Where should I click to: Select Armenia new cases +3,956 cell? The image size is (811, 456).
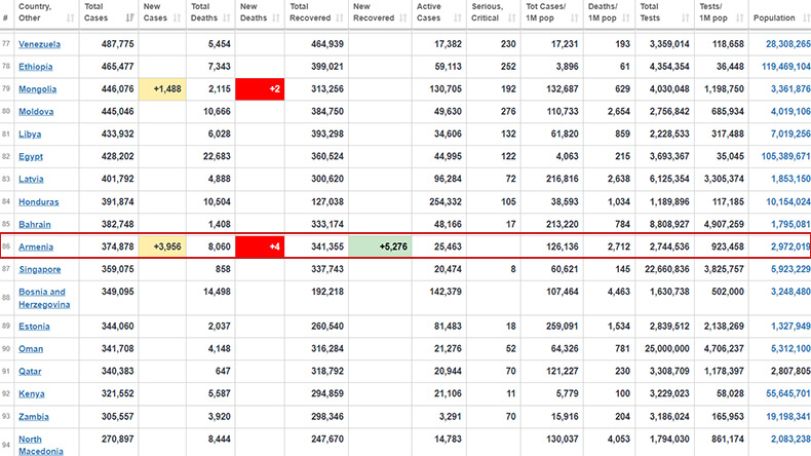[x=162, y=247]
